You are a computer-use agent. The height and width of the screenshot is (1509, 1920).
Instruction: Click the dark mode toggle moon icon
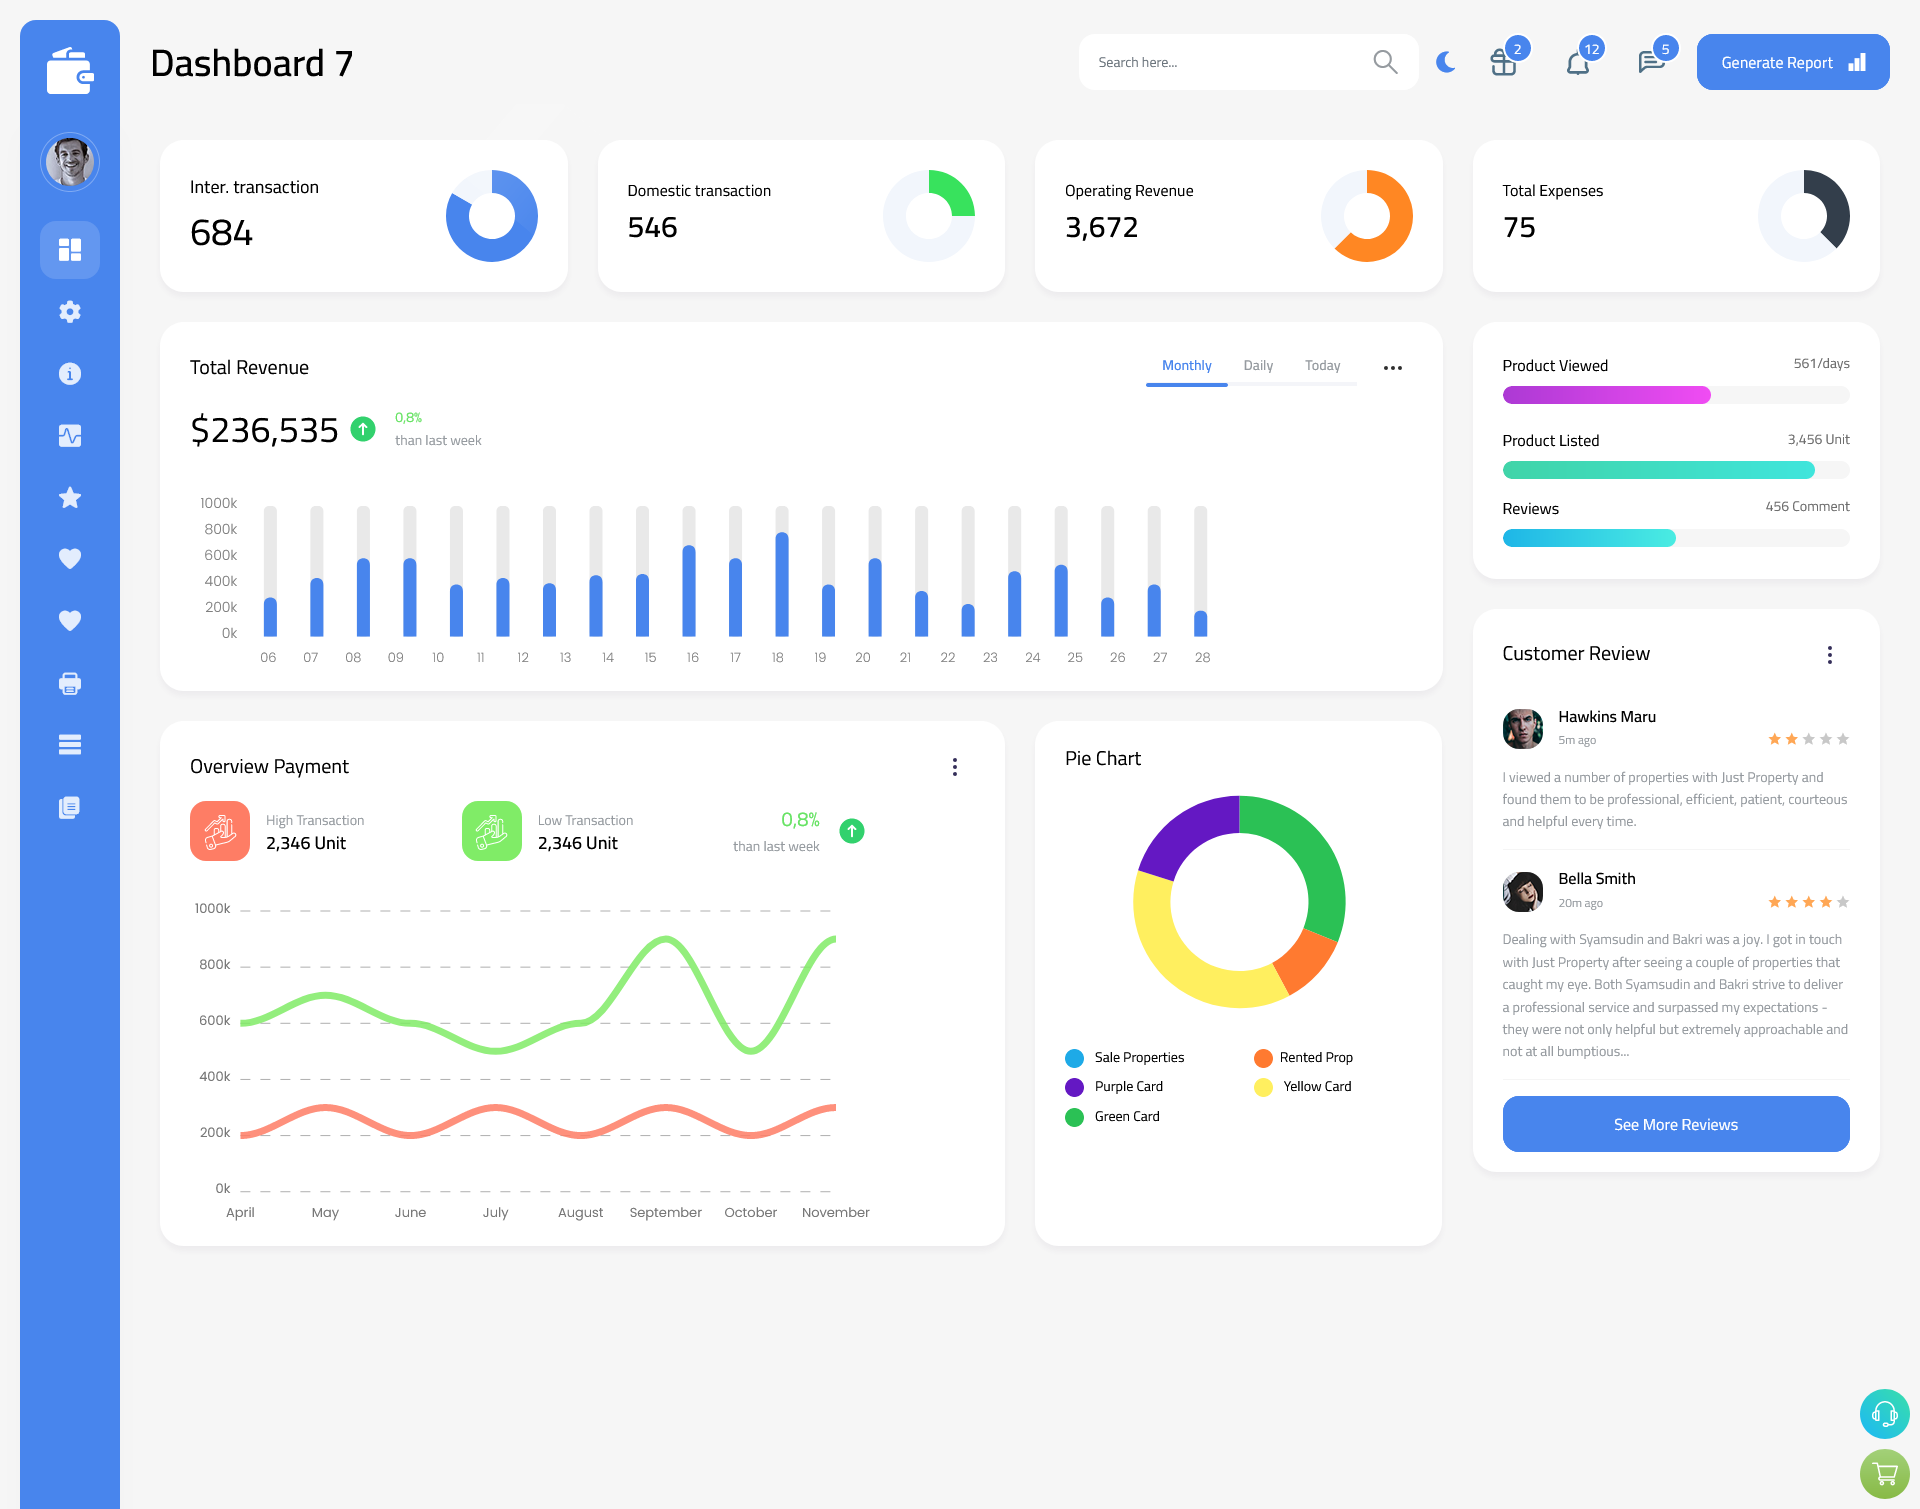click(1443, 62)
